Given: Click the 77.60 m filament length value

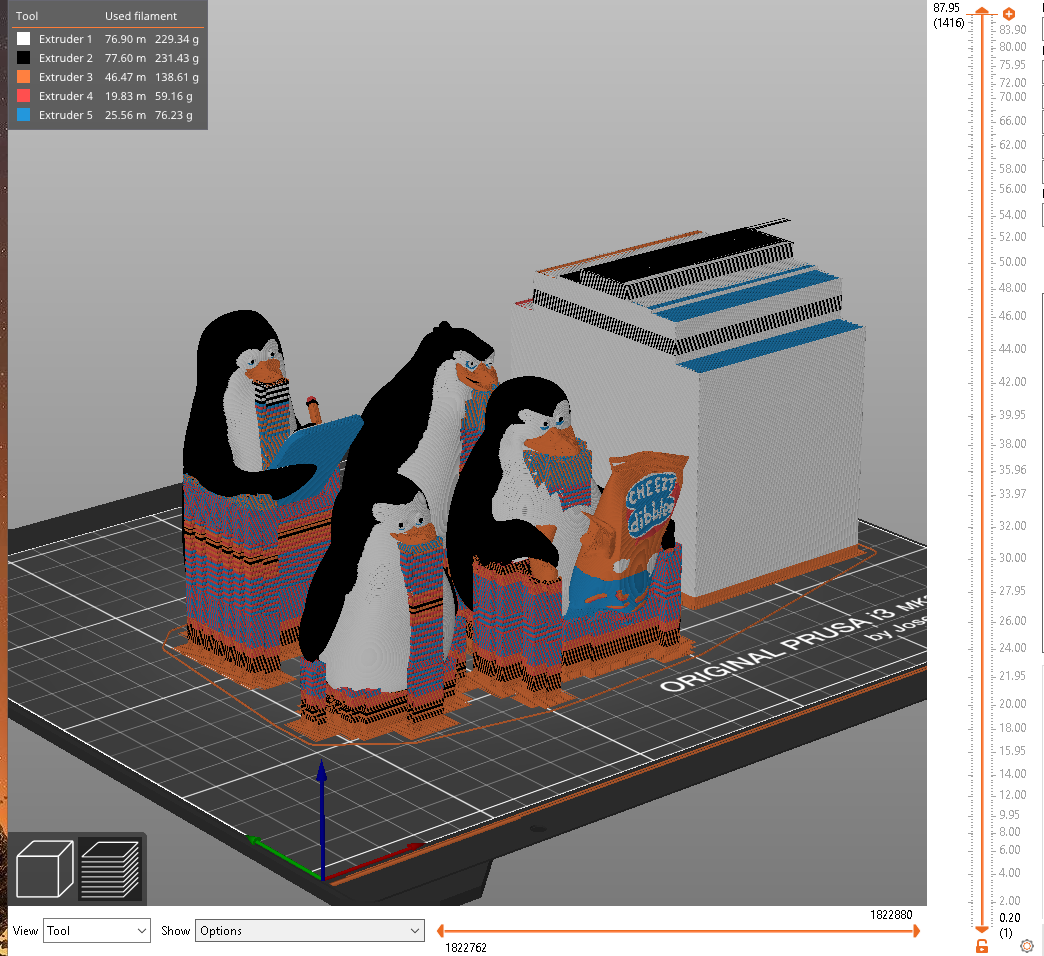Looking at the screenshot, I should (125, 58).
